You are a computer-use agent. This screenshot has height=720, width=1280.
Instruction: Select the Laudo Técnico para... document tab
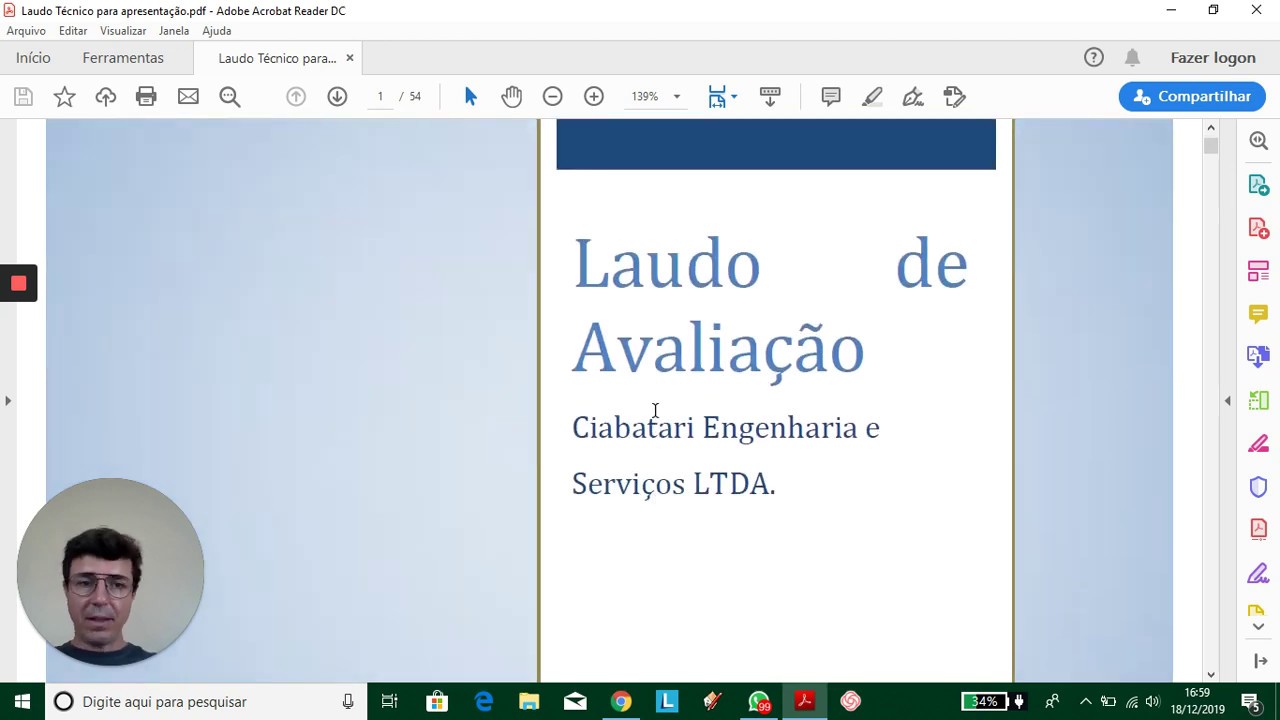click(x=277, y=58)
